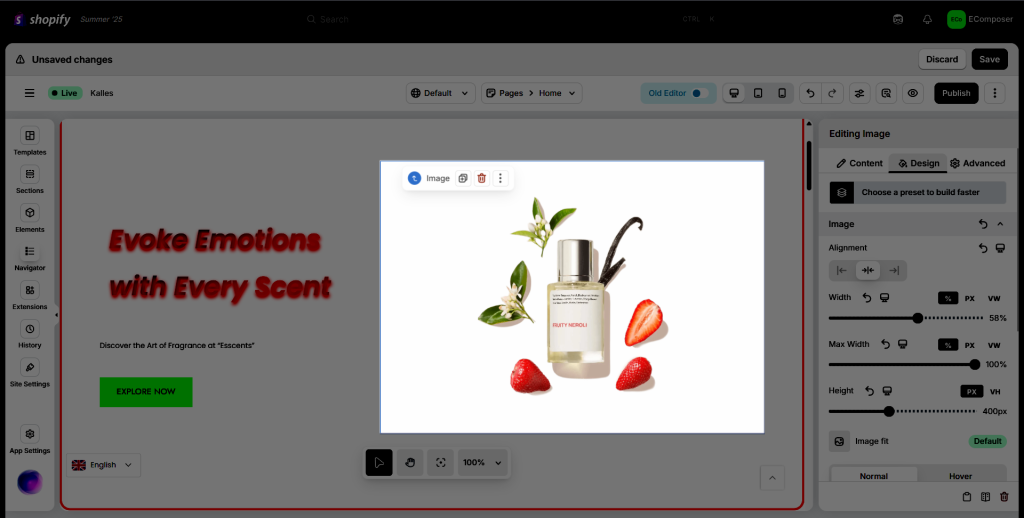The height and width of the screenshot is (518, 1024).
Task: Align the image to the right
Action: click(x=894, y=270)
